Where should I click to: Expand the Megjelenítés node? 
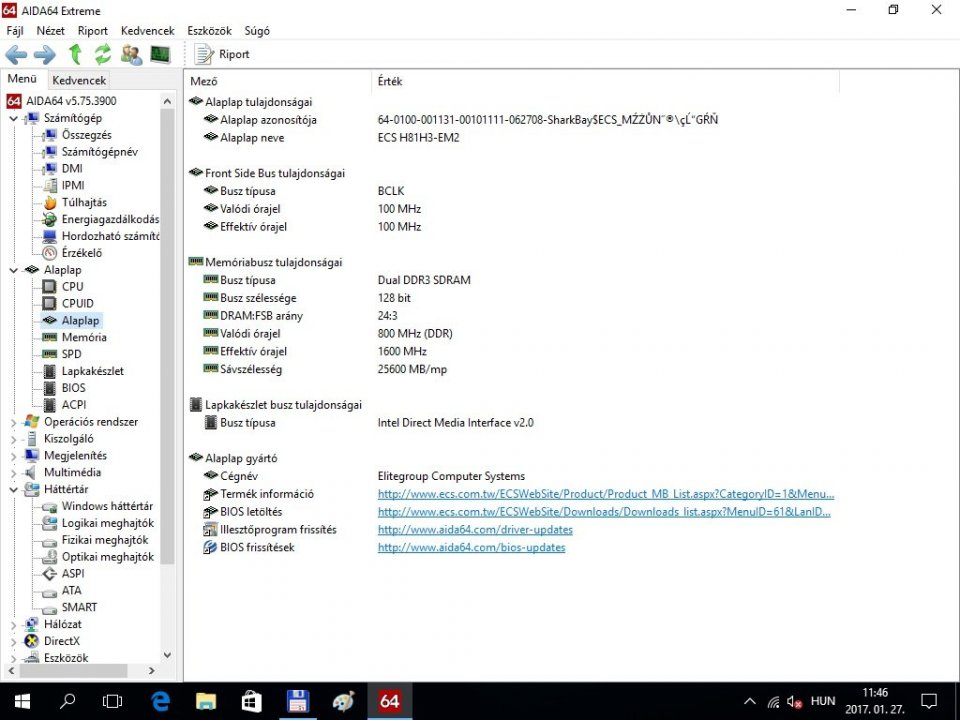[x=13, y=456]
